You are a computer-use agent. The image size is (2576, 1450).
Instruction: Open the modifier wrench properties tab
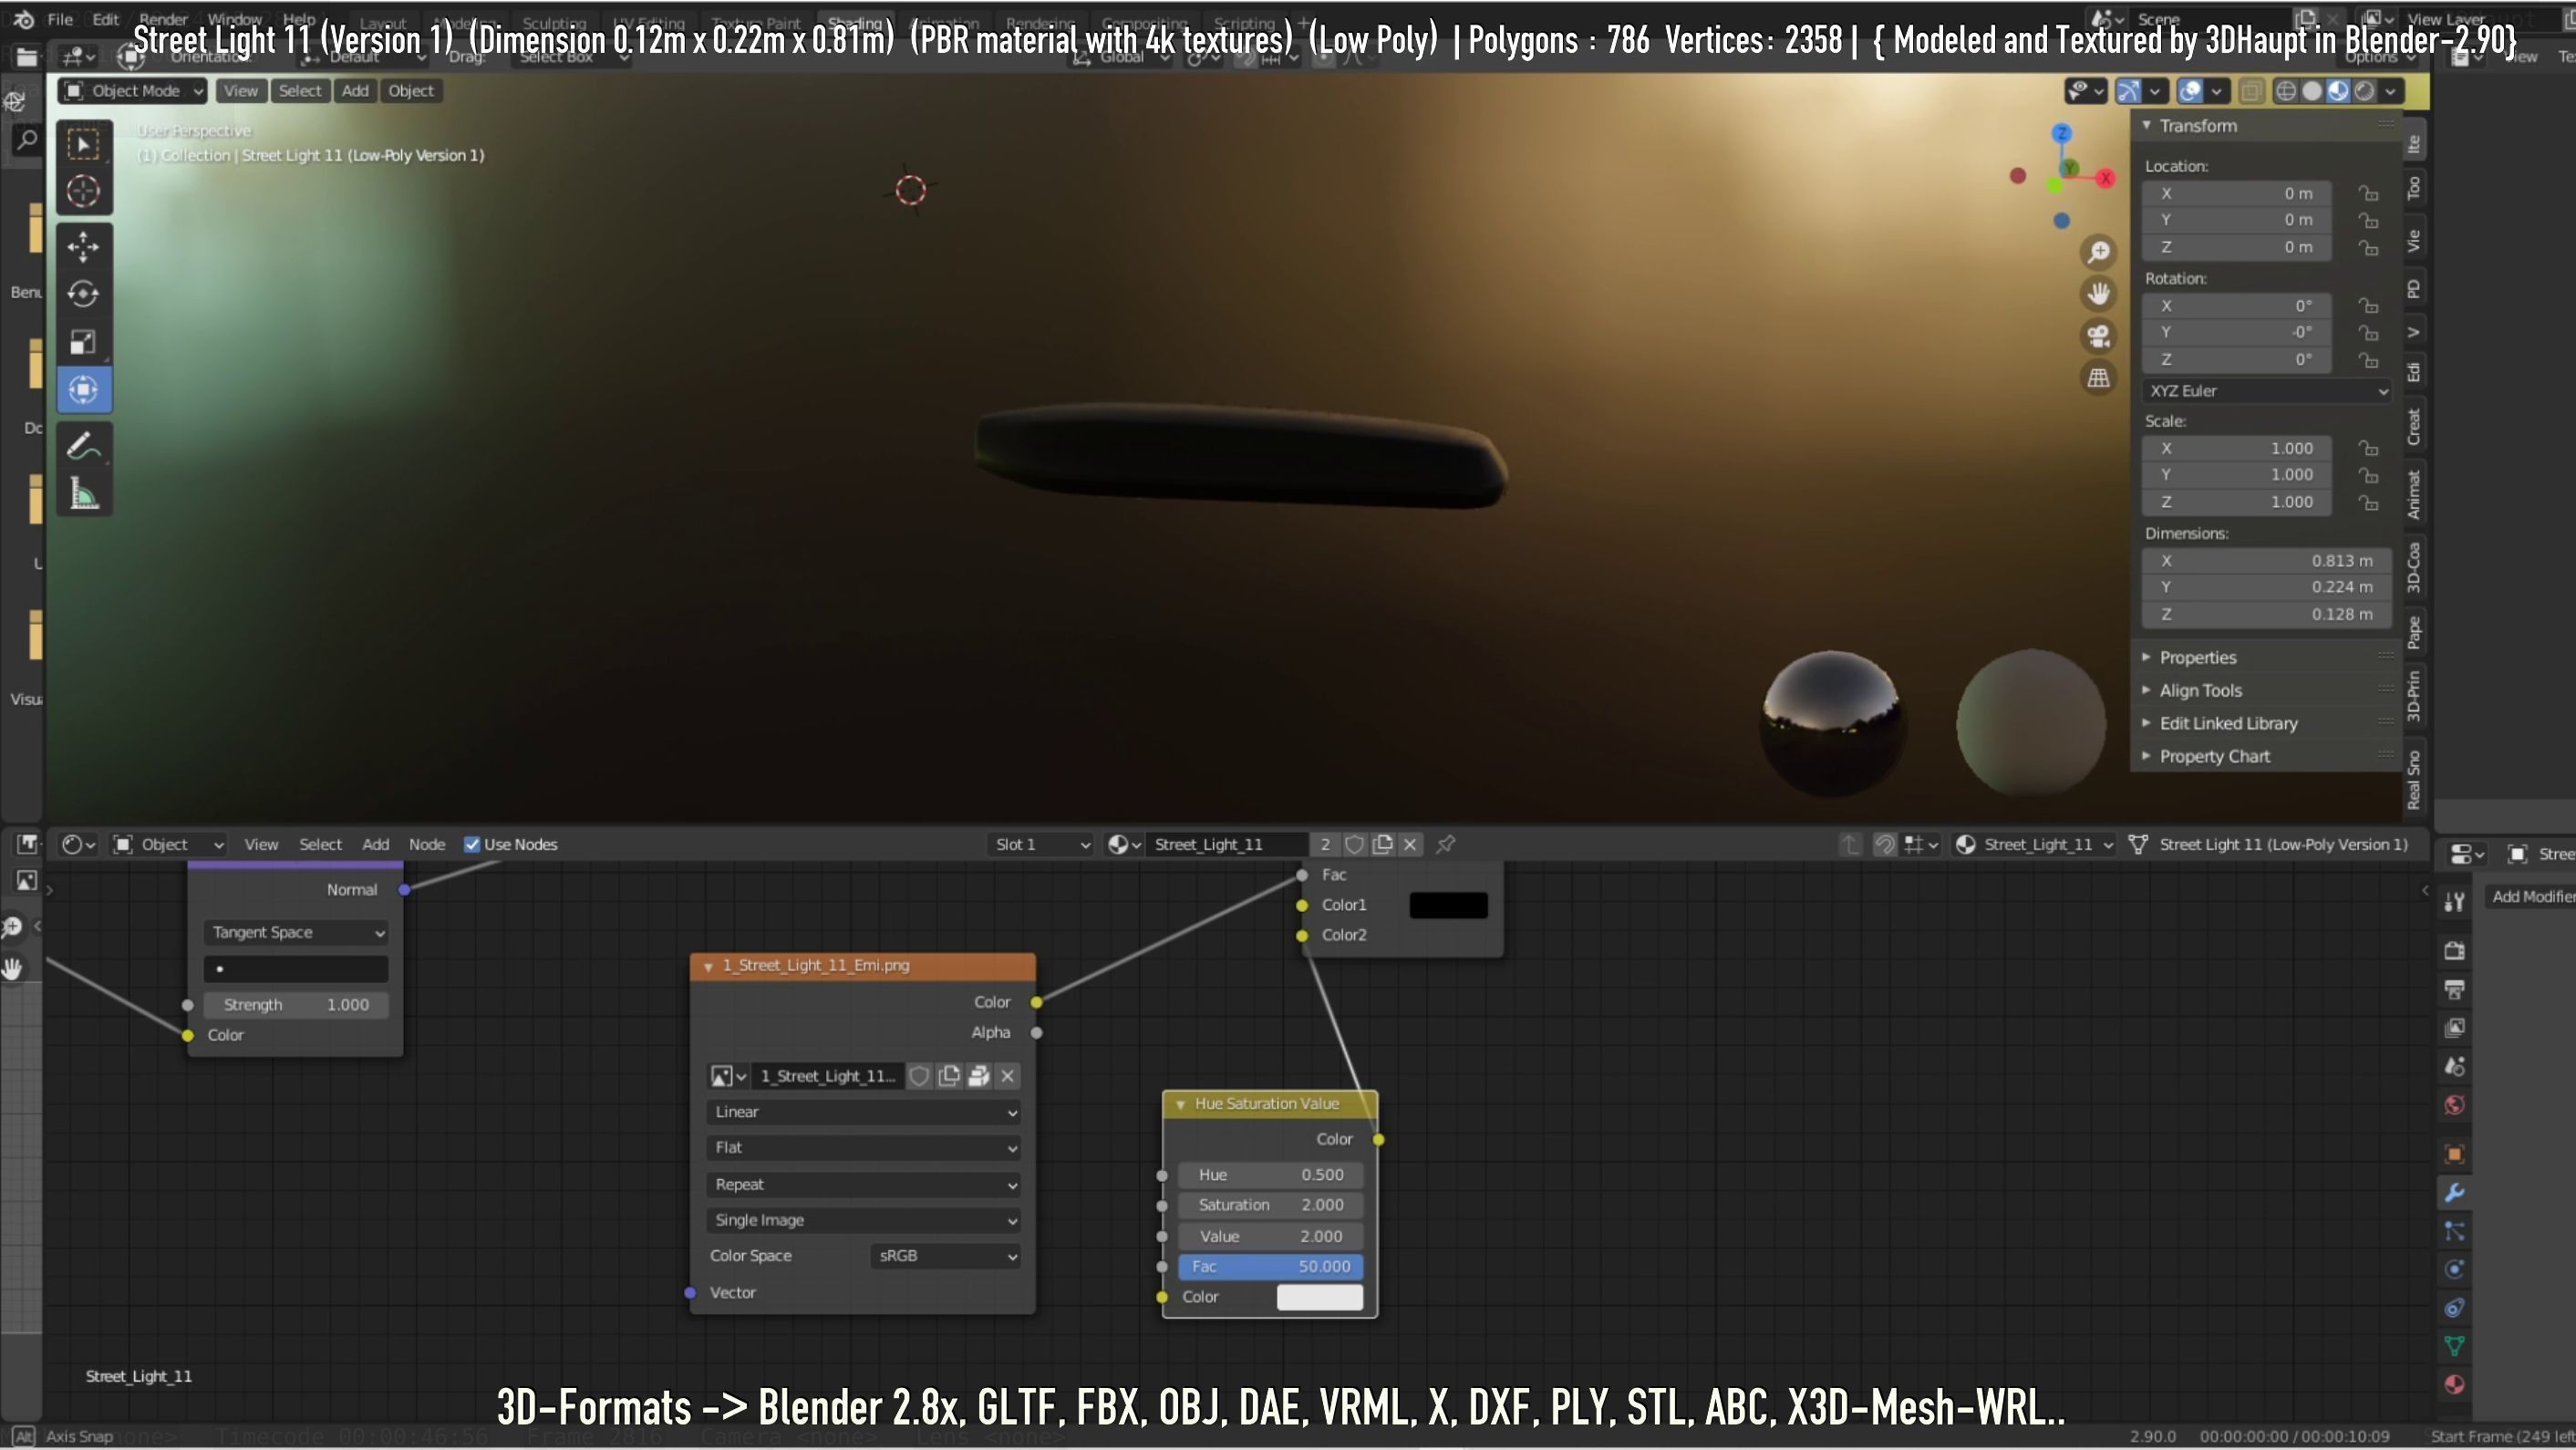[2454, 1192]
